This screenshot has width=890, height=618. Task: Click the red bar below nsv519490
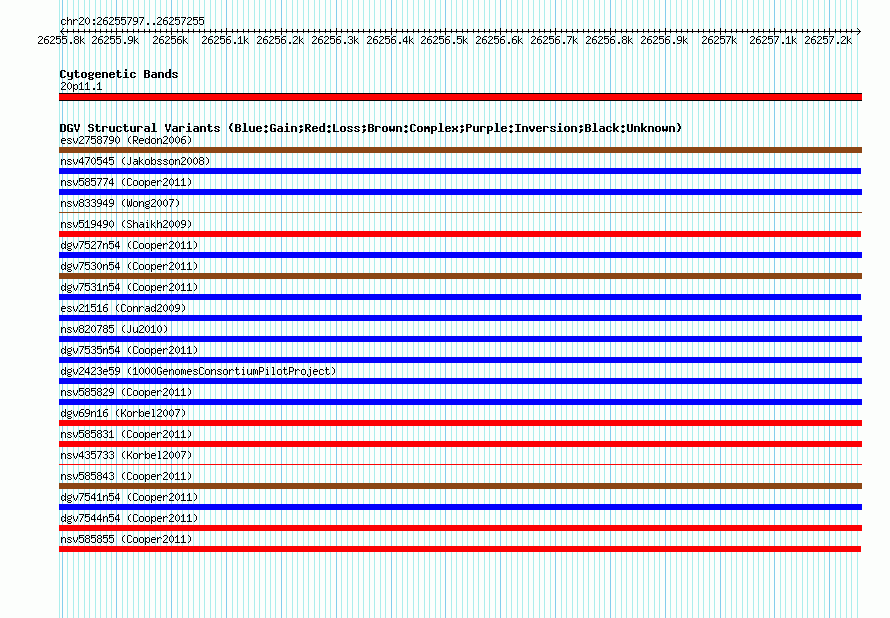[460, 234]
